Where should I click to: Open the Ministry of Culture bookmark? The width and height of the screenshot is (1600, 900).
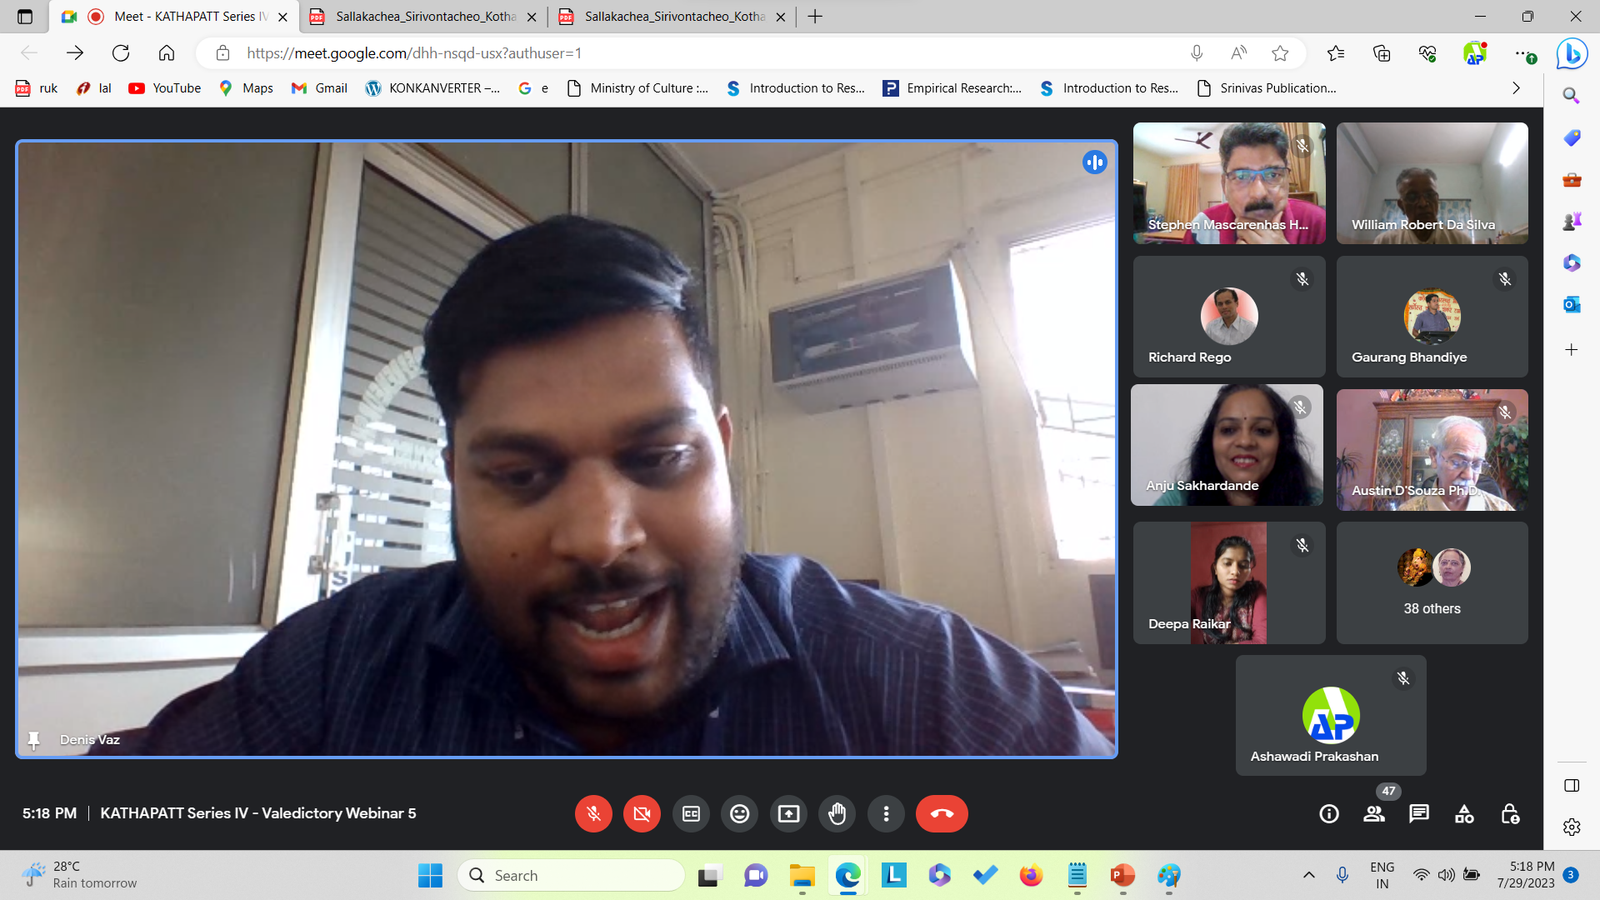(638, 88)
